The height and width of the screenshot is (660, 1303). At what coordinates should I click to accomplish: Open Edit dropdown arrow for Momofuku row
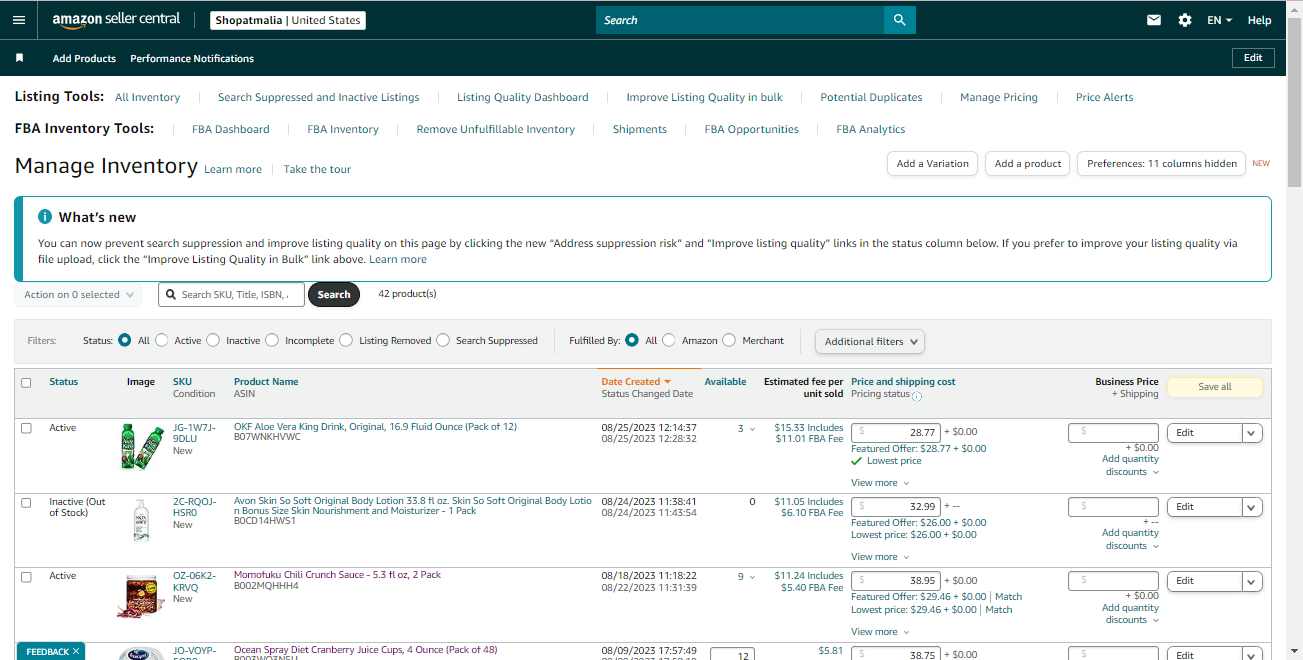tap(1252, 581)
